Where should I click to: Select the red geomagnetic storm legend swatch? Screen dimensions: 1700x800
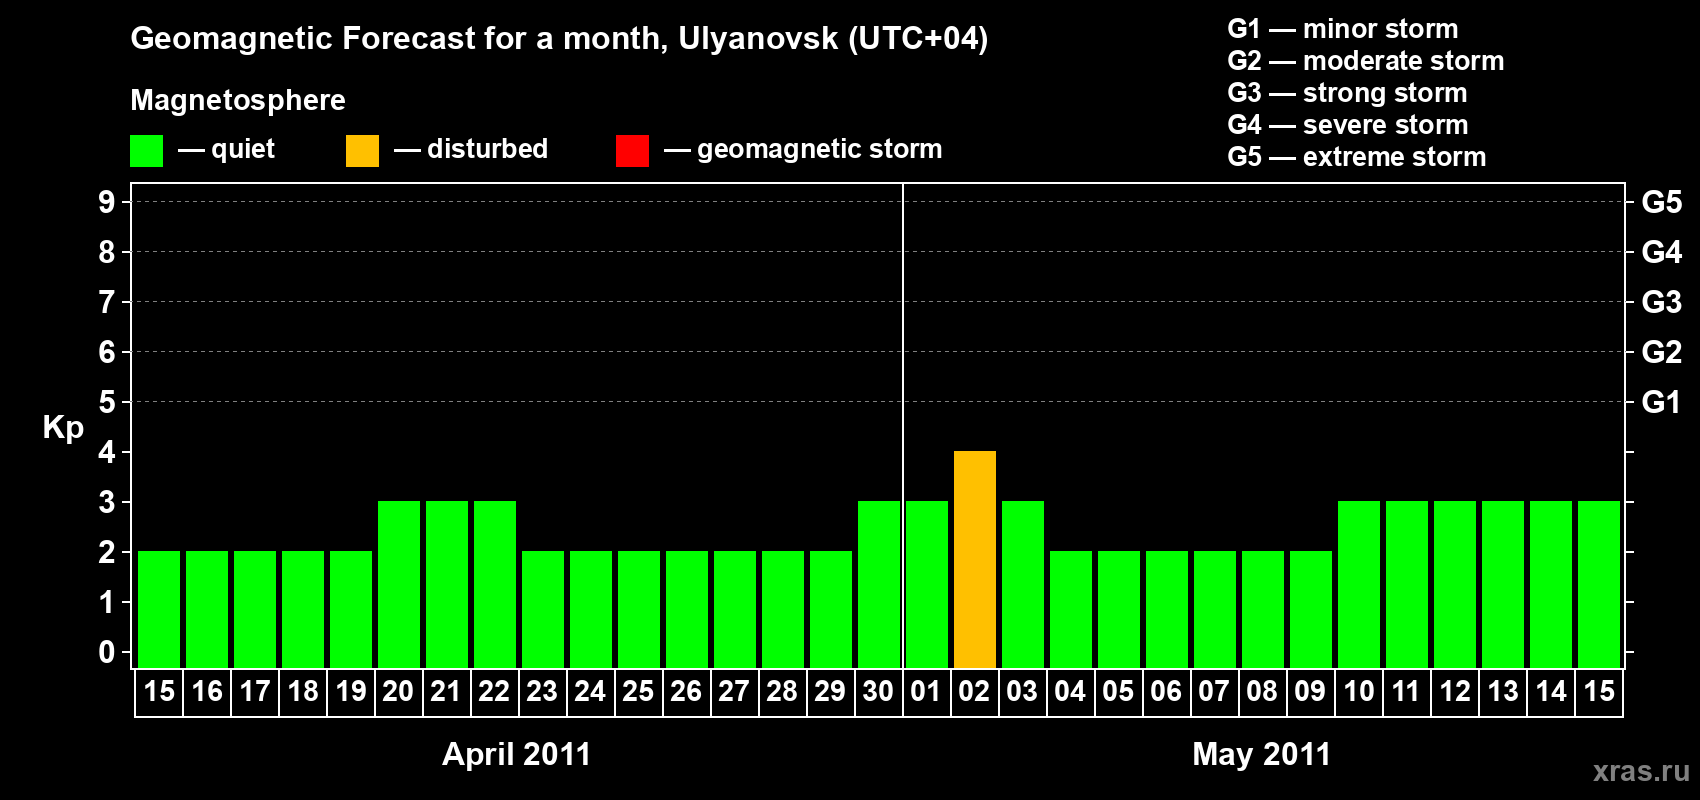(632, 151)
